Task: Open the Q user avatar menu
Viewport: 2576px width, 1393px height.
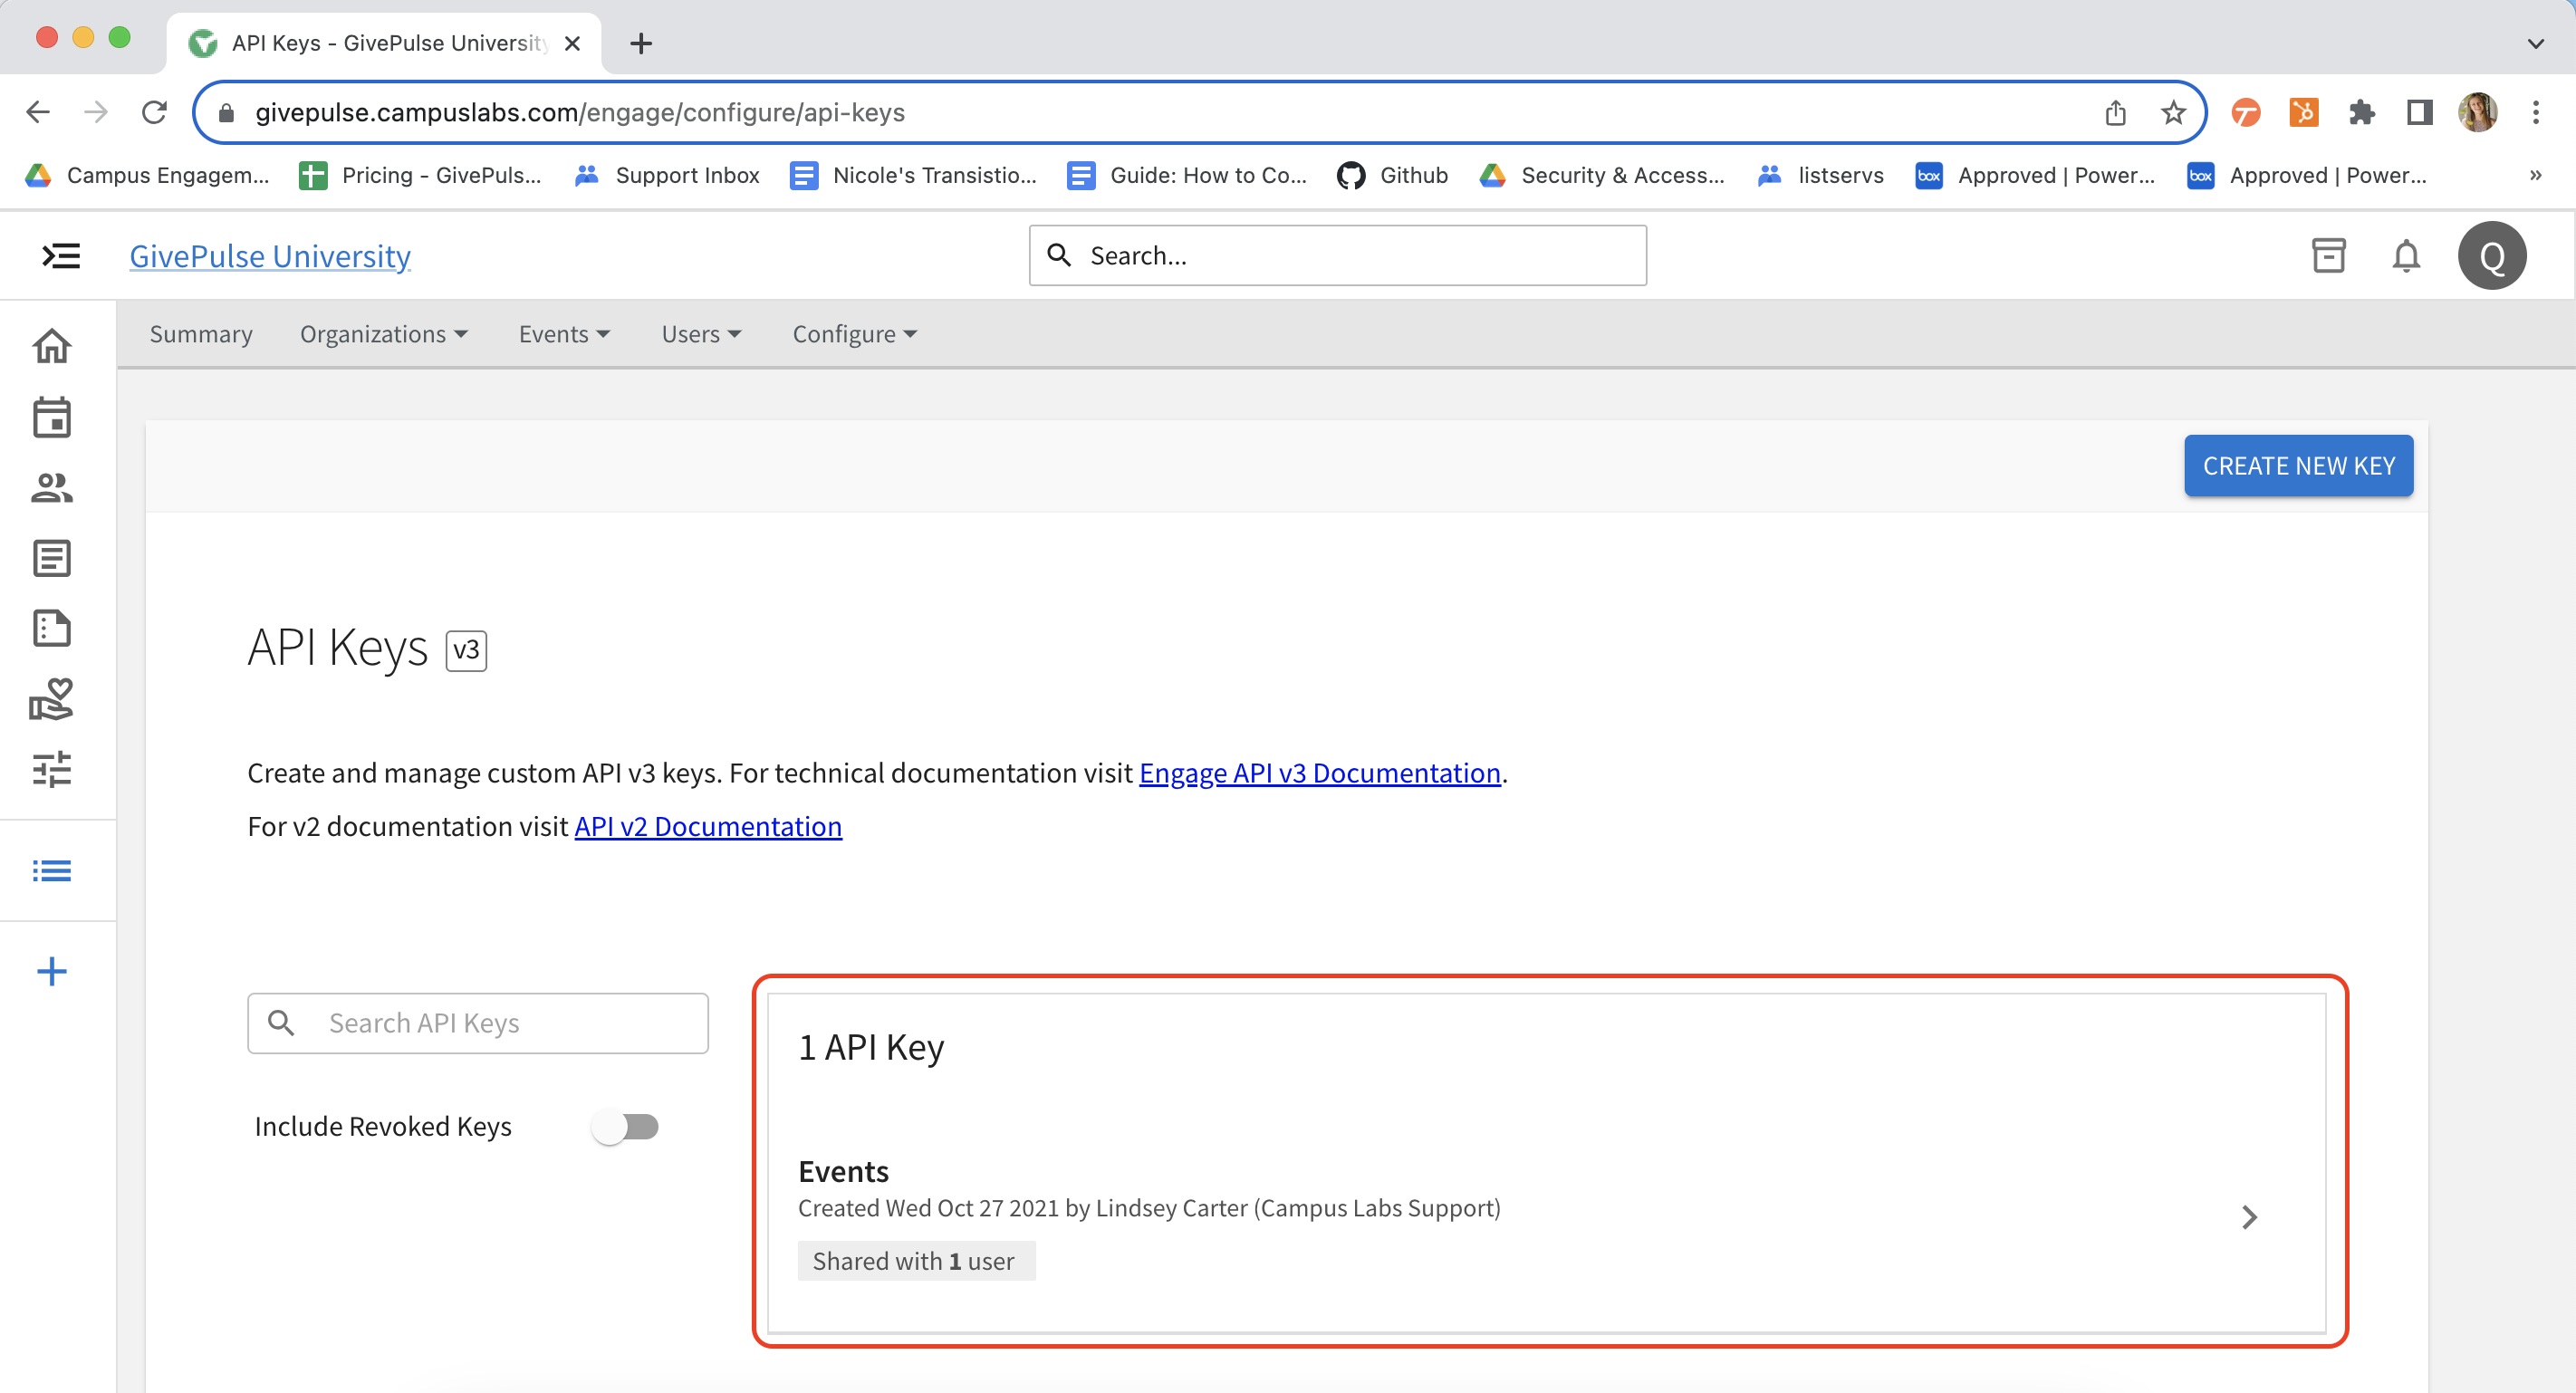Action: click(x=2492, y=256)
